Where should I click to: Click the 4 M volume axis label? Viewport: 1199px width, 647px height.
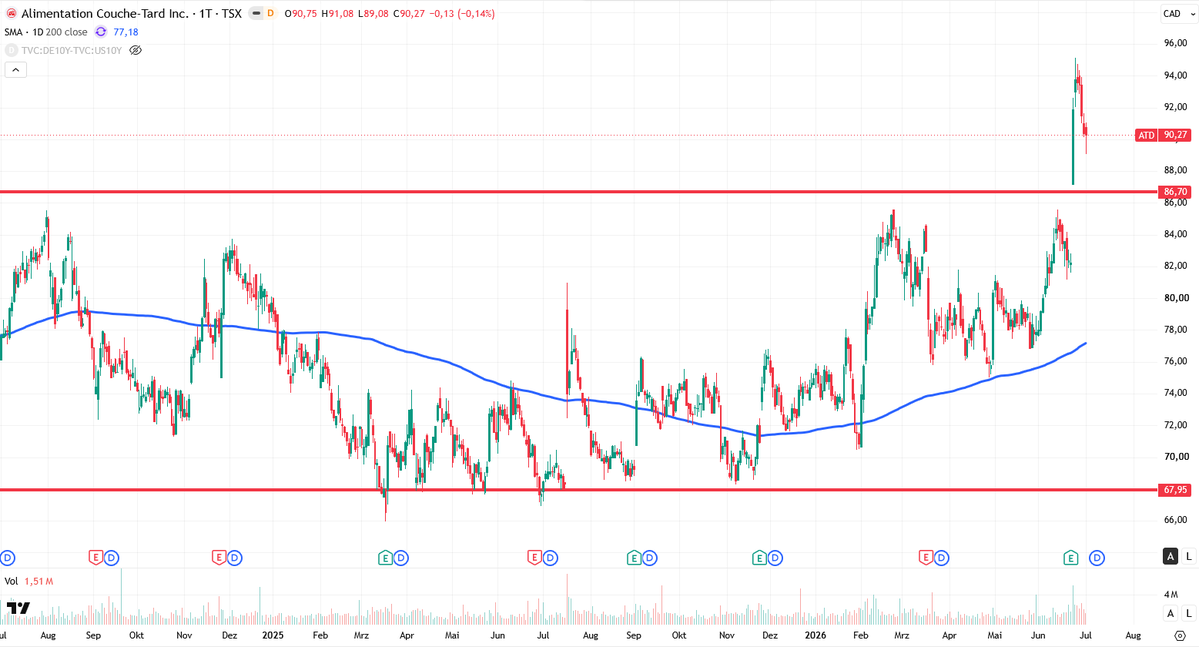[1171, 594]
